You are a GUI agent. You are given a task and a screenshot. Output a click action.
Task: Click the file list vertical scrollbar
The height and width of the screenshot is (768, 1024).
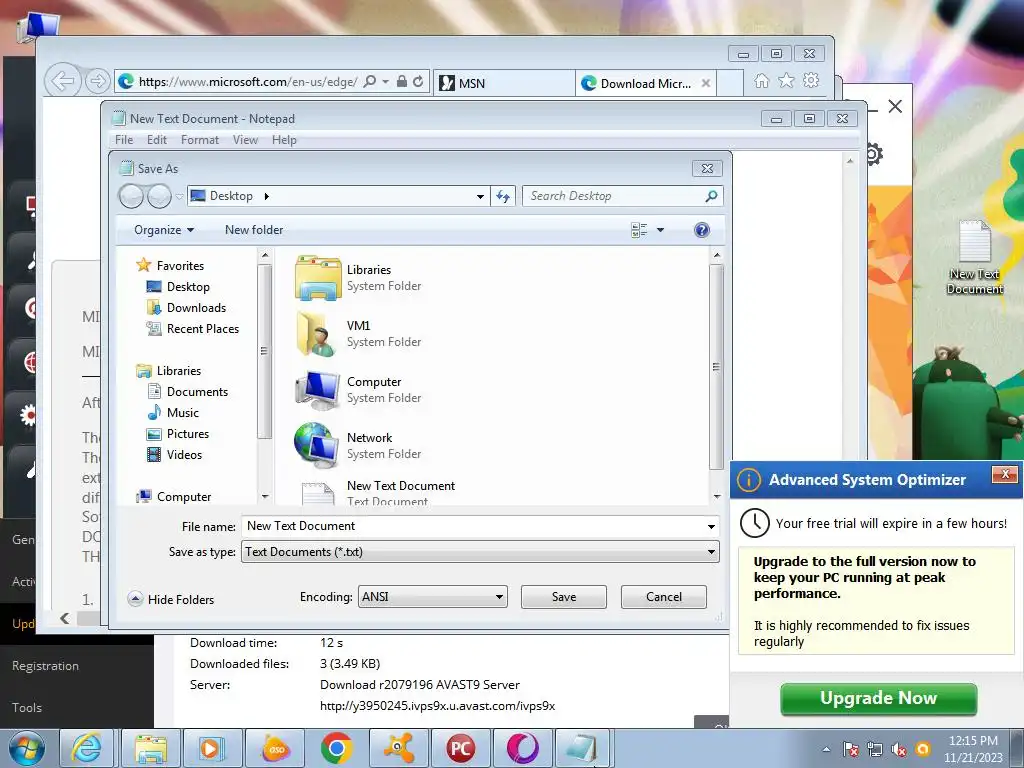pos(716,367)
